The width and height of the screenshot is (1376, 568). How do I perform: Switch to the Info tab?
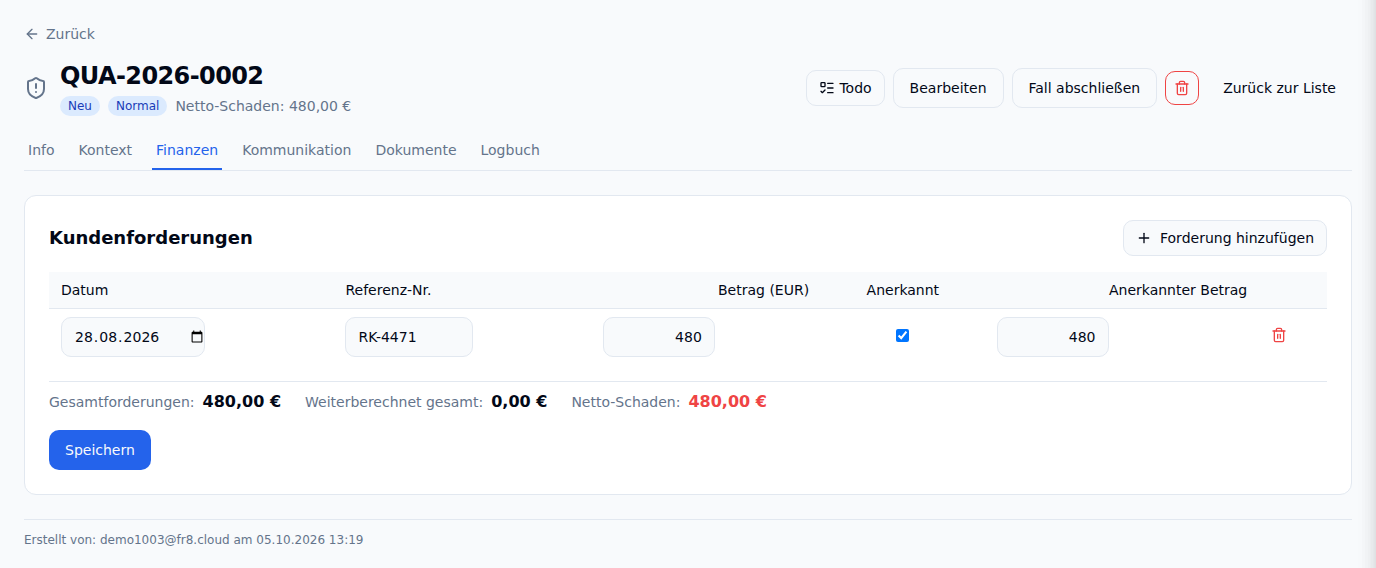[41, 150]
